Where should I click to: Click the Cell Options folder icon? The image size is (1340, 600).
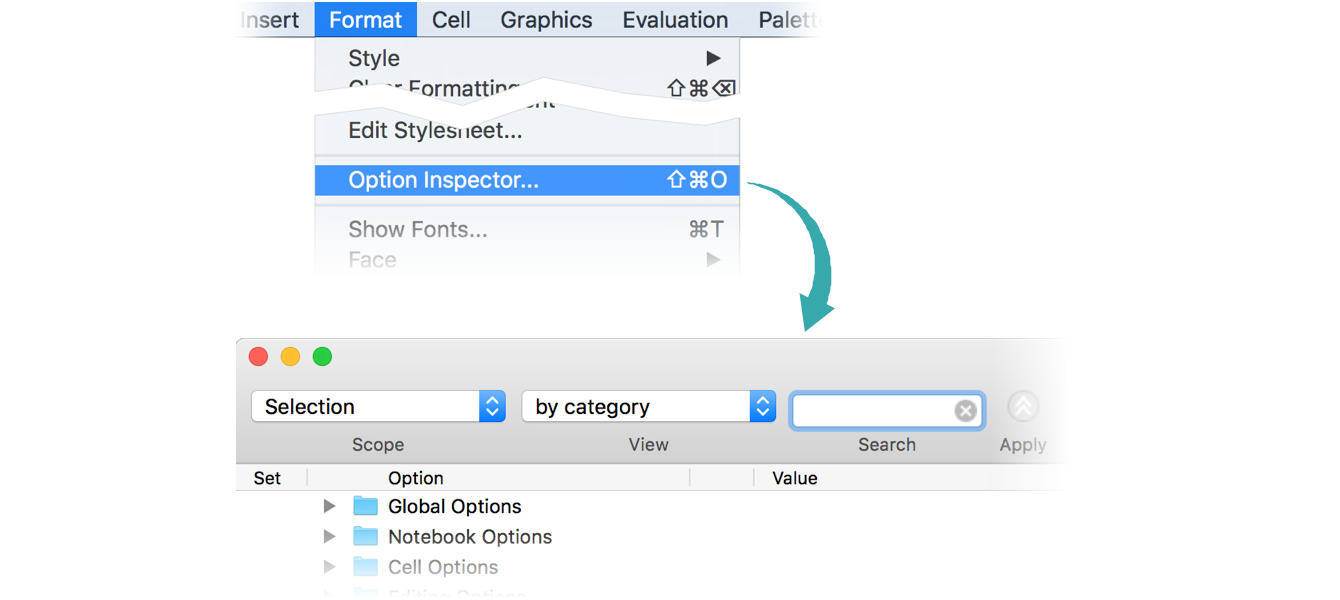coord(366,567)
